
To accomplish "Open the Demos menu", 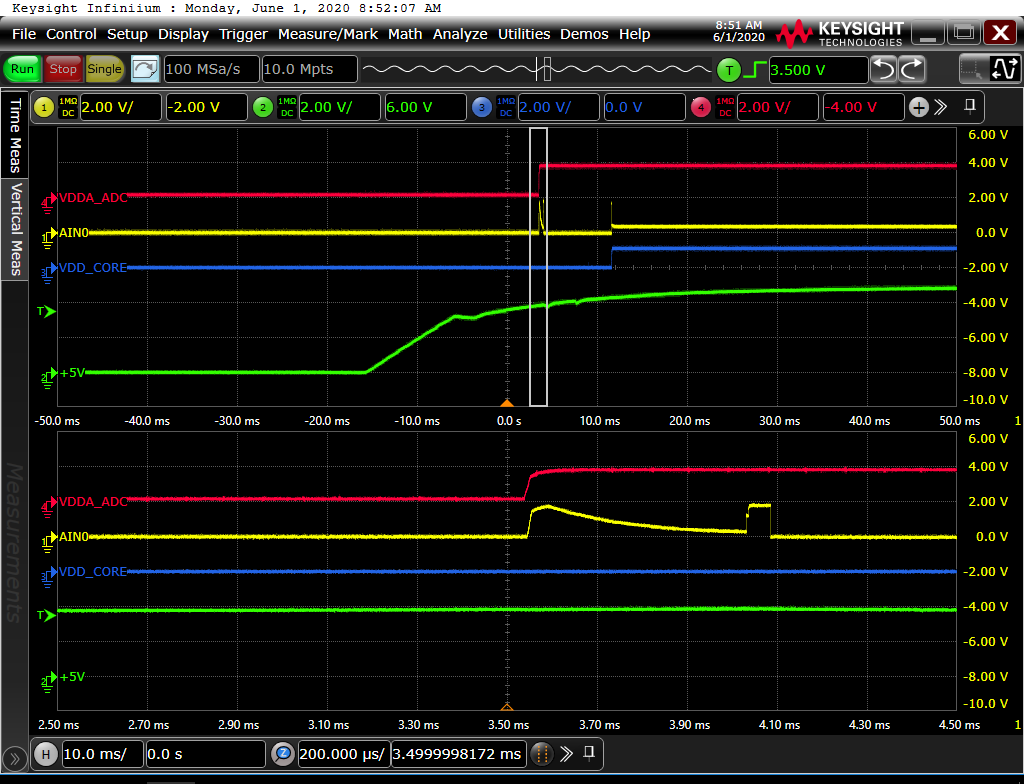I will point(584,34).
